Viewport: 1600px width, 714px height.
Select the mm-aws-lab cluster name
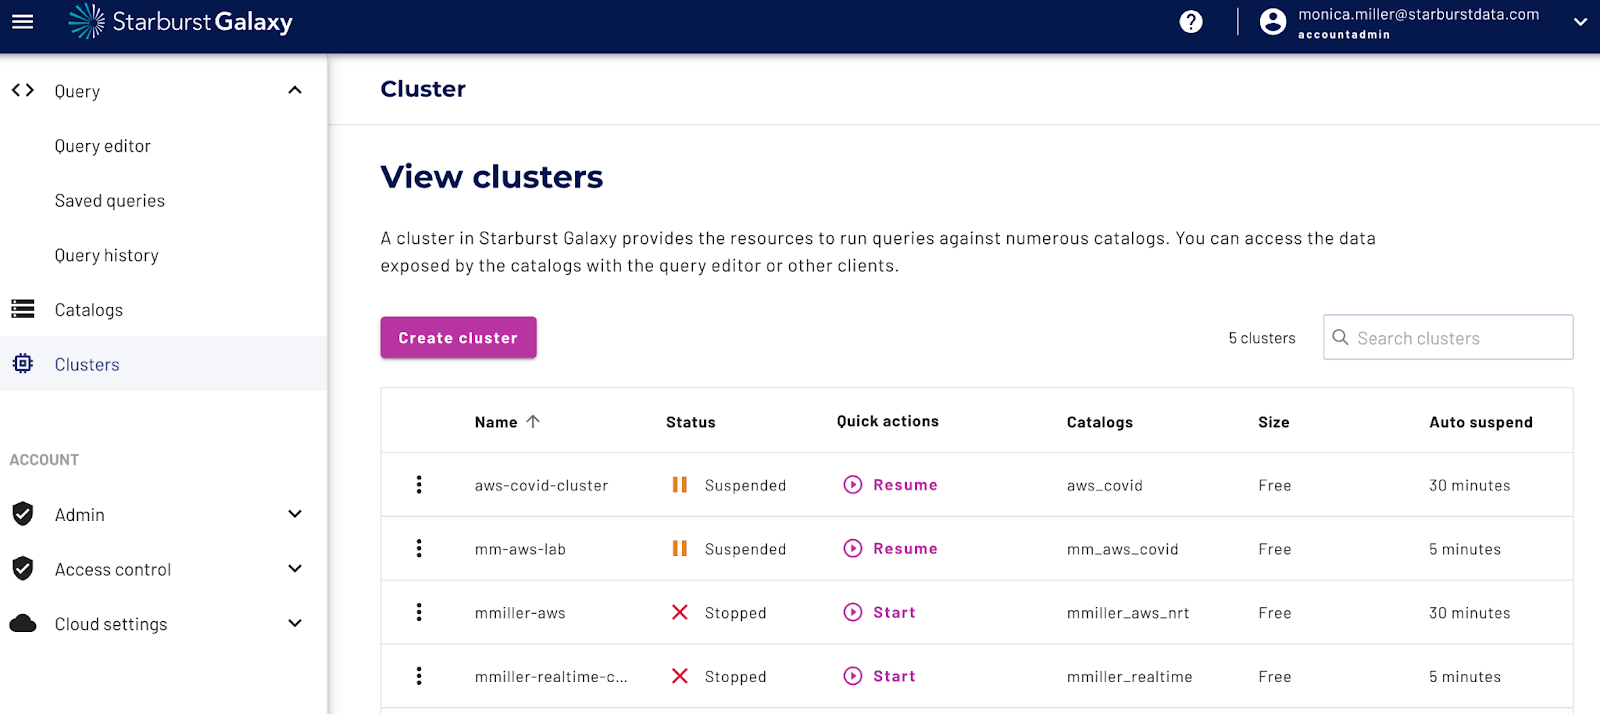[520, 550]
